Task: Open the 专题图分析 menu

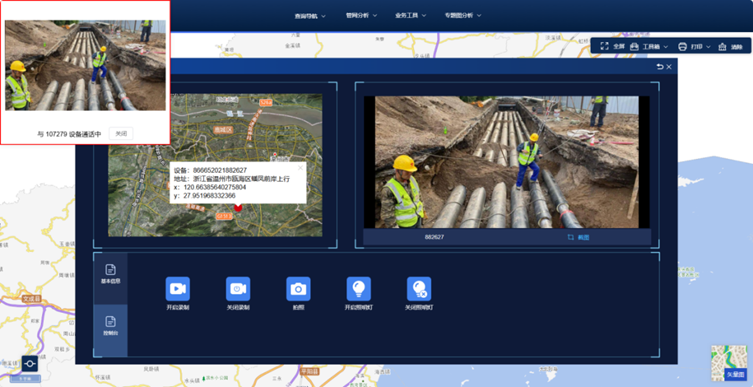Action: click(463, 15)
